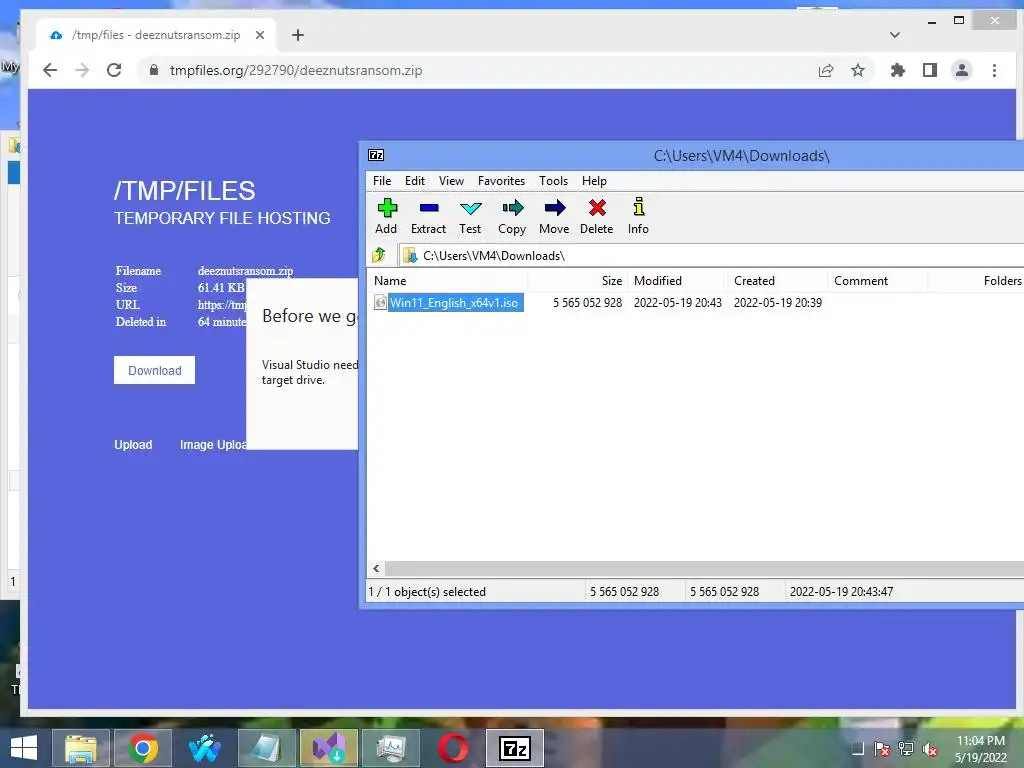Click the left arrow of 7-Zip horizontal scrollbar
This screenshot has width=1024, height=768.
[376, 568]
